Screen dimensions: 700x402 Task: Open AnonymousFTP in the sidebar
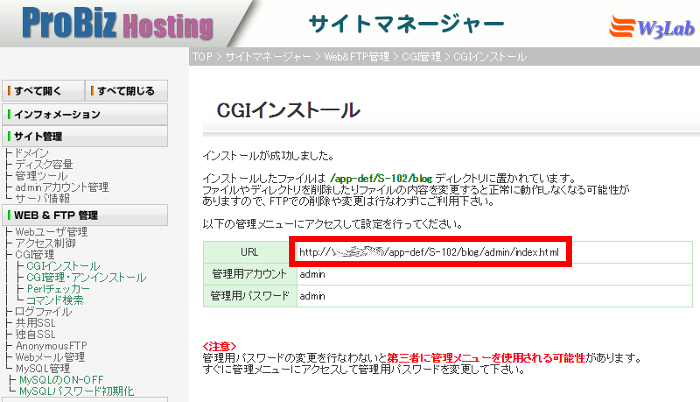click(52, 346)
